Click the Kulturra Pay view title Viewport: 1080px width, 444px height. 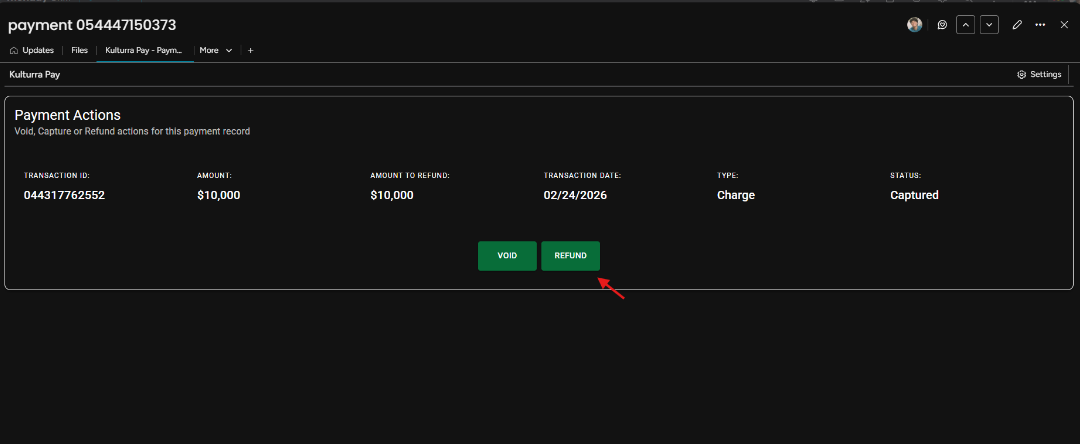[34, 74]
